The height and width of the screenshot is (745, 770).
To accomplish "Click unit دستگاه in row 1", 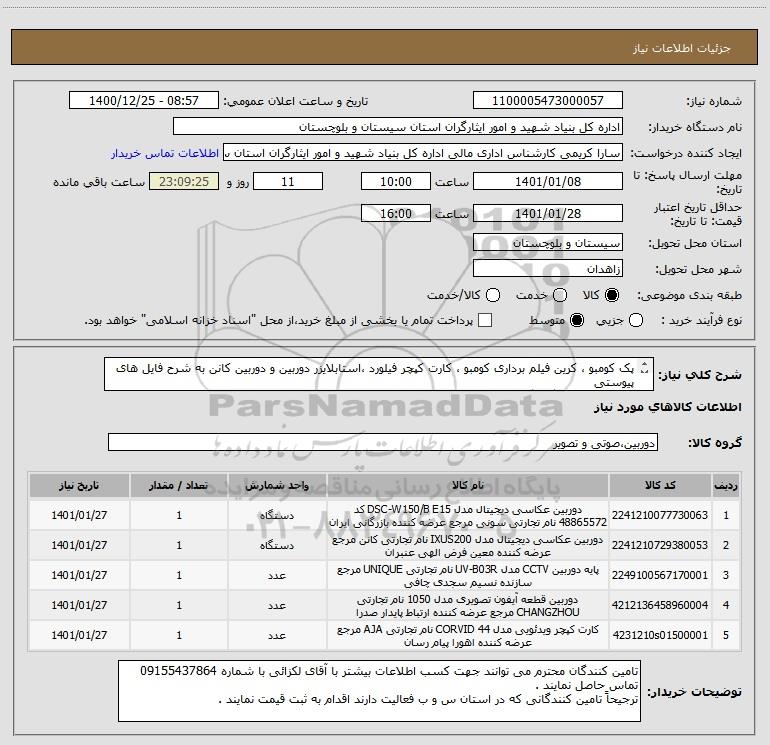I will pyautogui.click(x=277, y=516).
